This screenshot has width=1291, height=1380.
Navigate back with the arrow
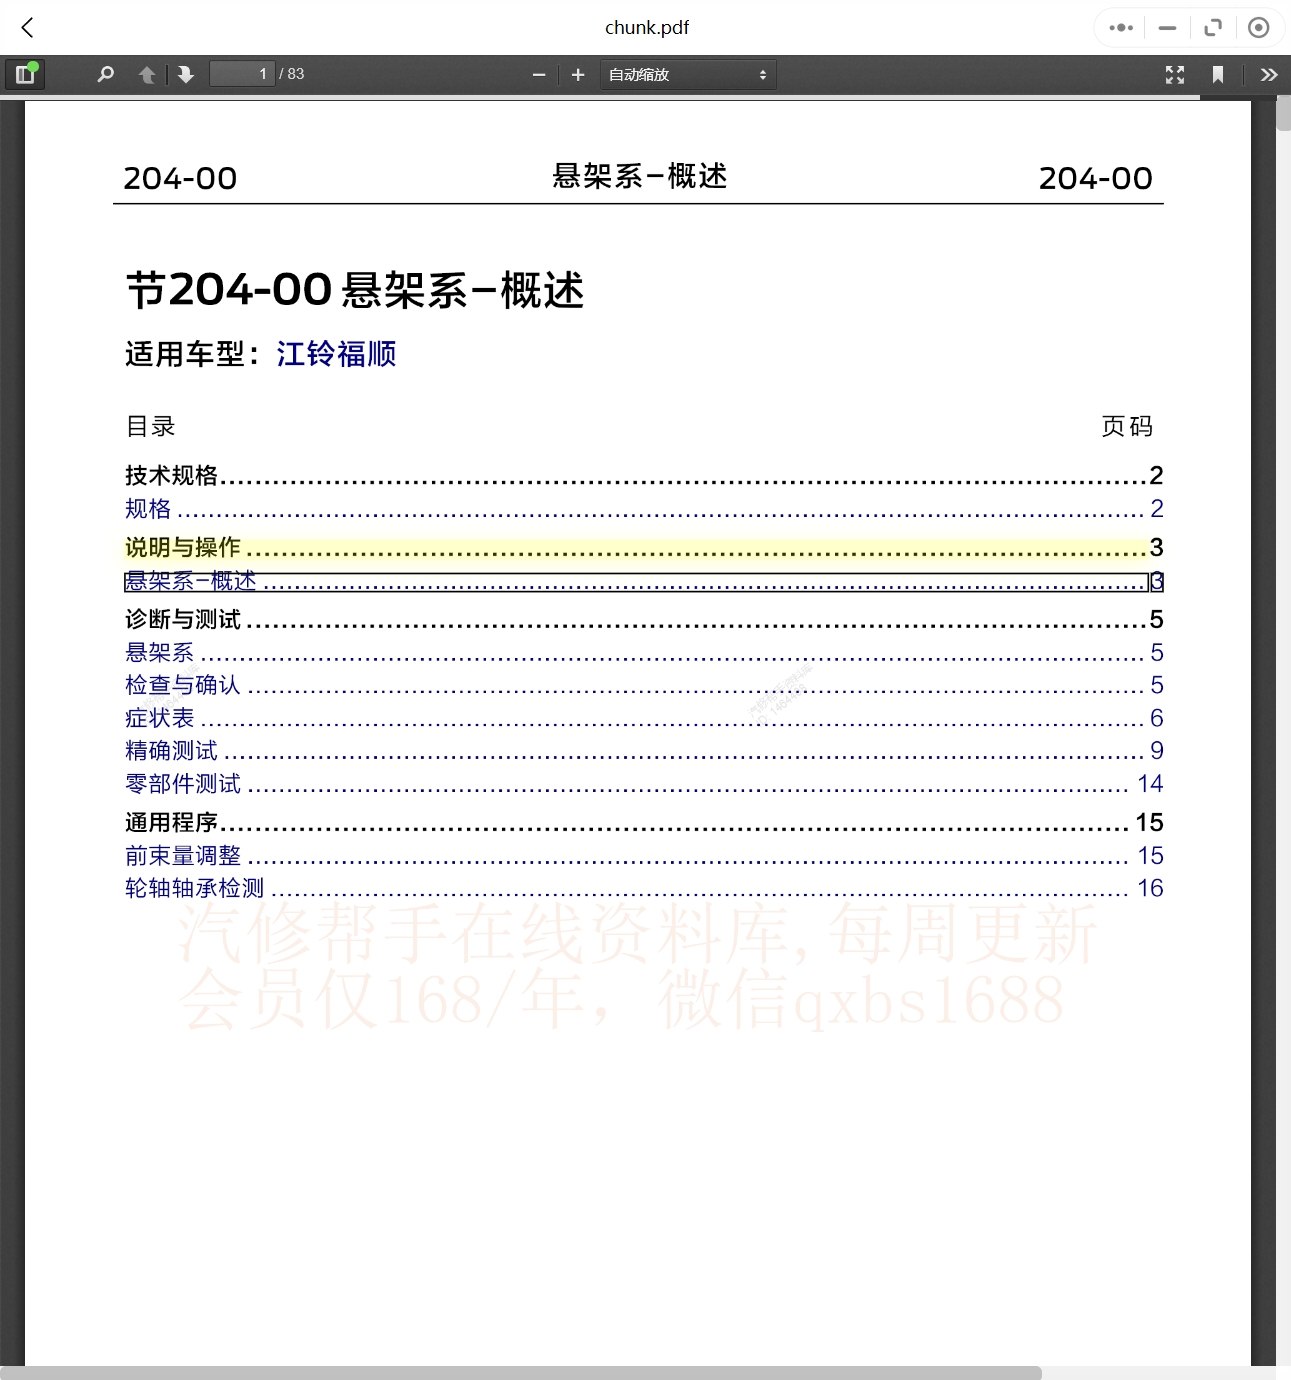[27, 27]
